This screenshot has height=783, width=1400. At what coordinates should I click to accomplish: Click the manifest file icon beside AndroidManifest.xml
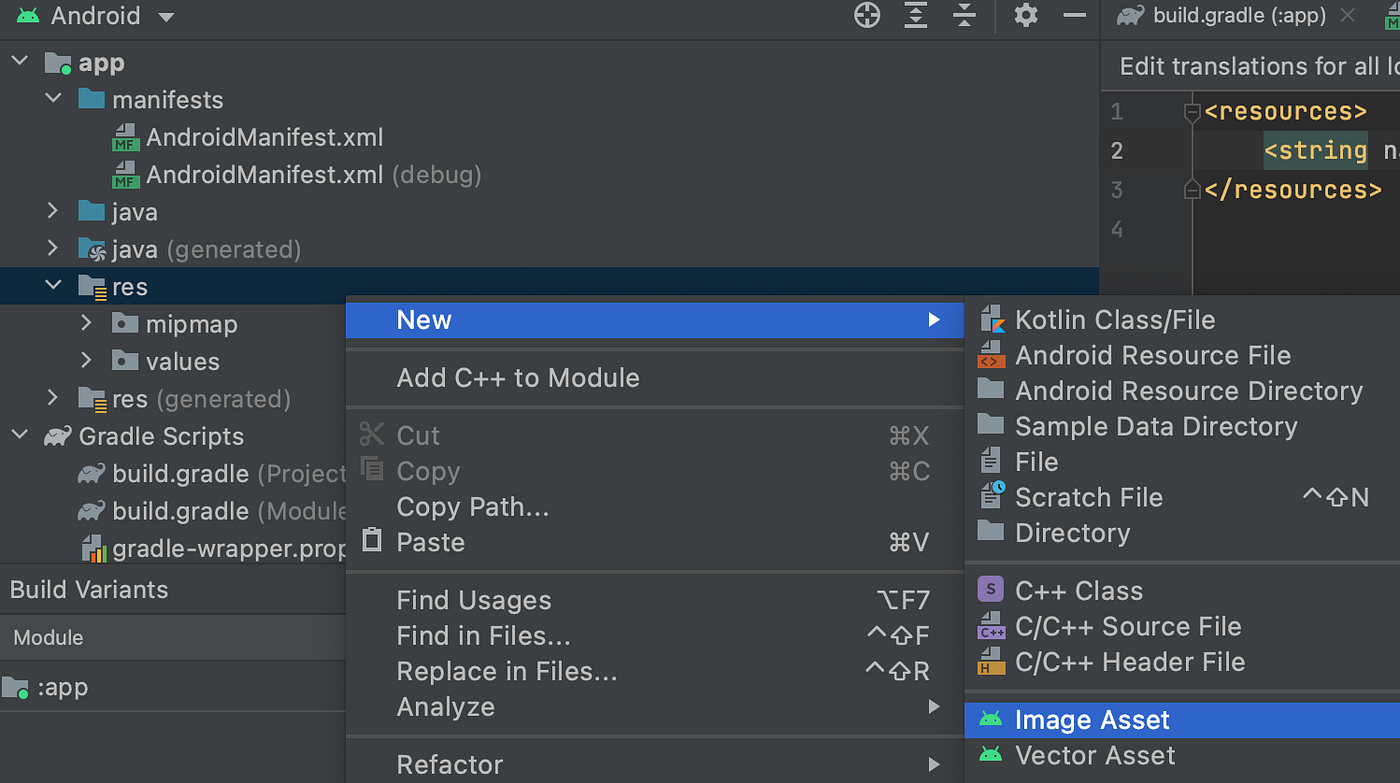click(125, 137)
